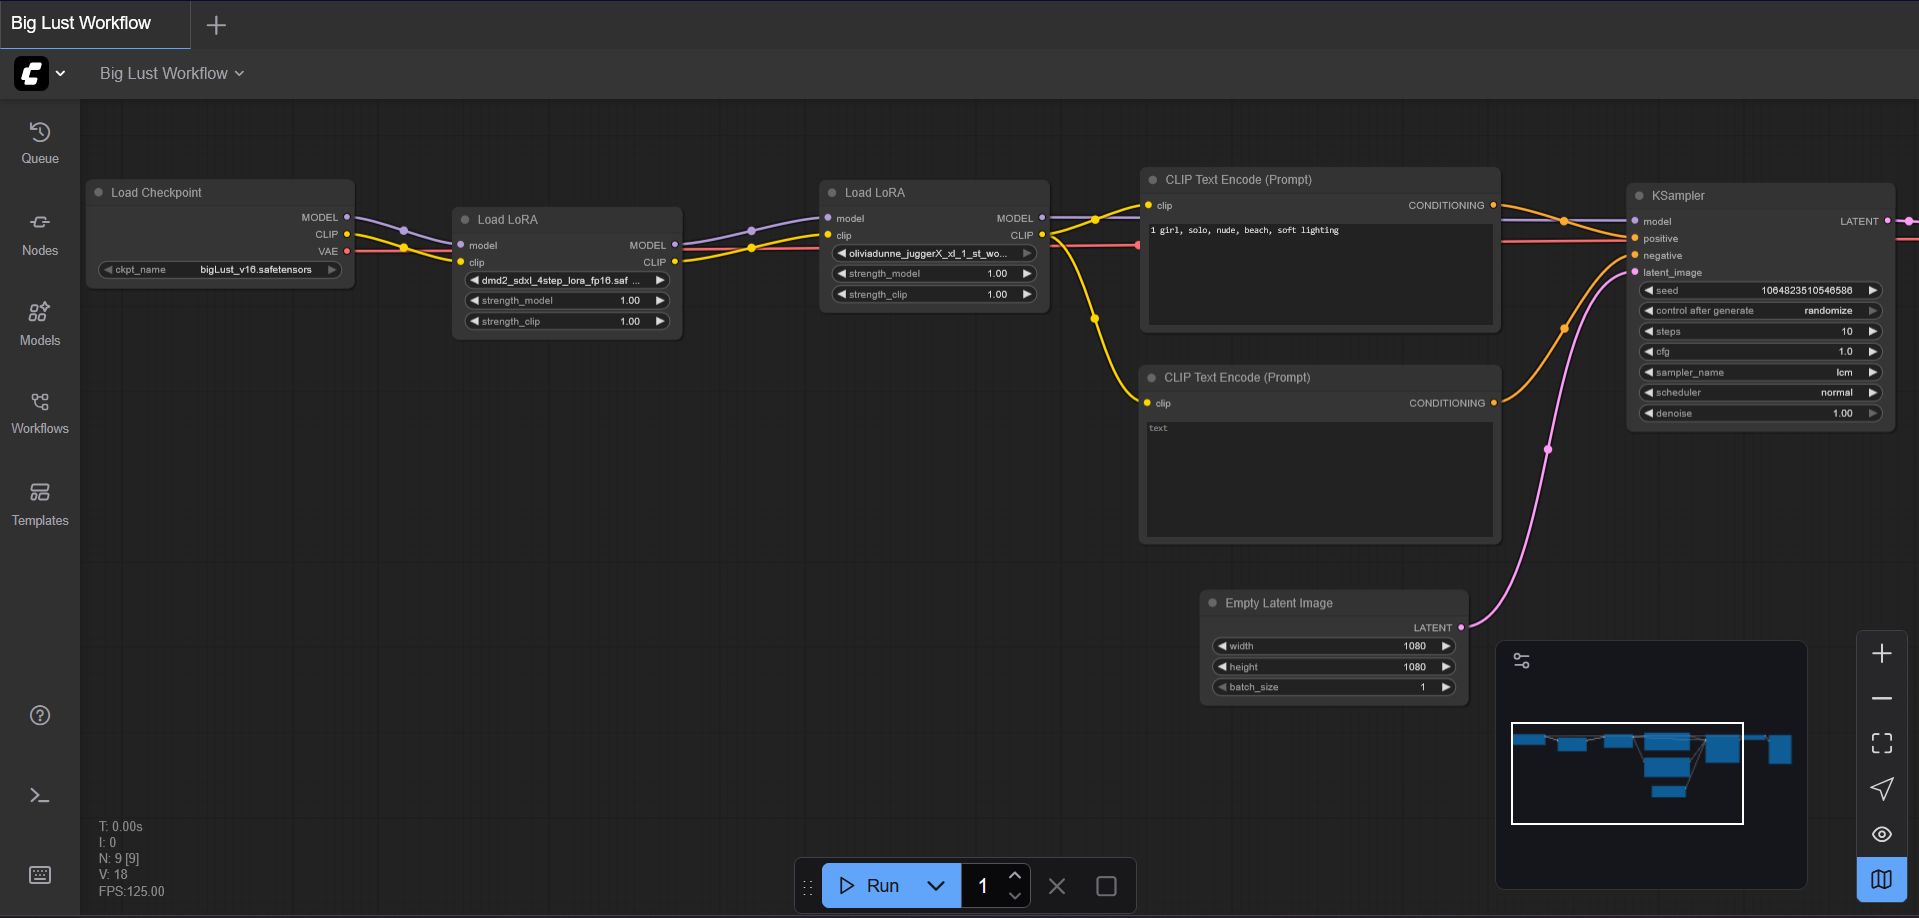Open the Nodes library sidebar
Viewport: 1919px width, 918px height.
[x=40, y=234]
